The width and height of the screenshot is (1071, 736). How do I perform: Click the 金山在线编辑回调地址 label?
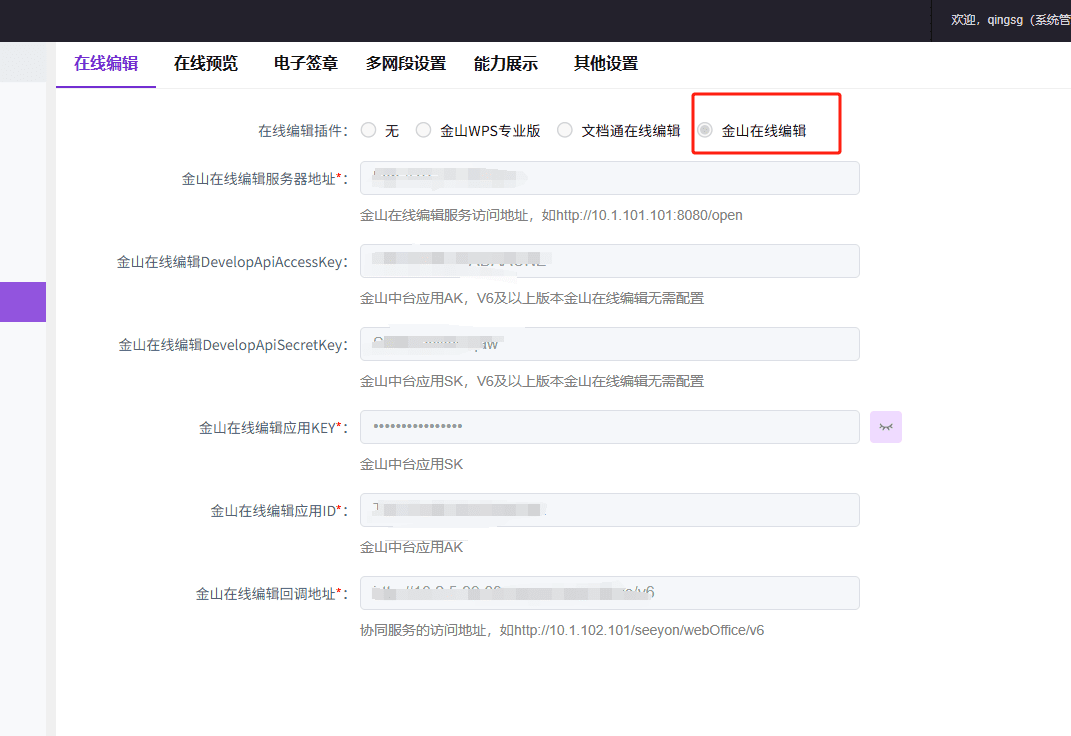click(x=272, y=594)
